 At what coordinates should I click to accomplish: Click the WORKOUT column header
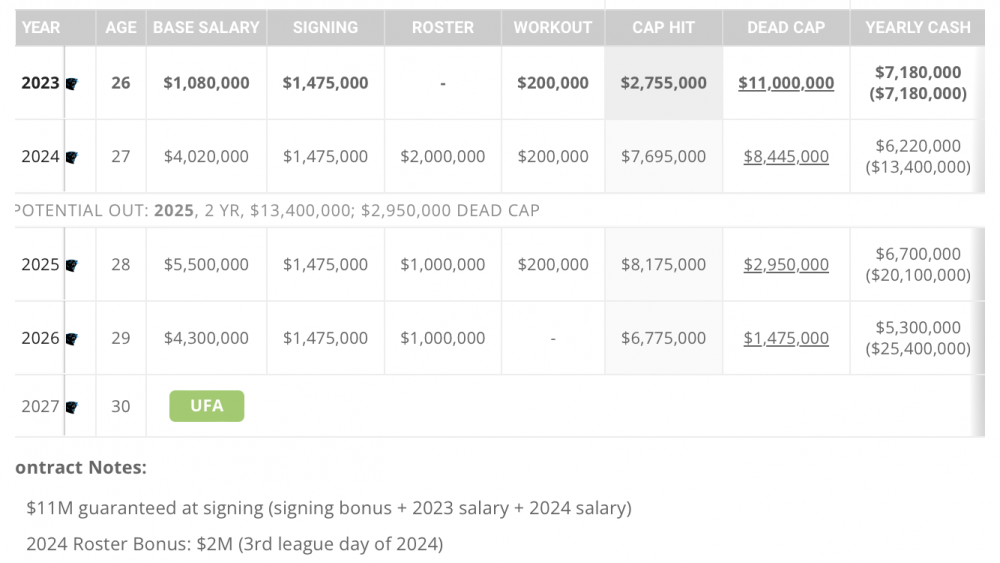coord(553,27)
